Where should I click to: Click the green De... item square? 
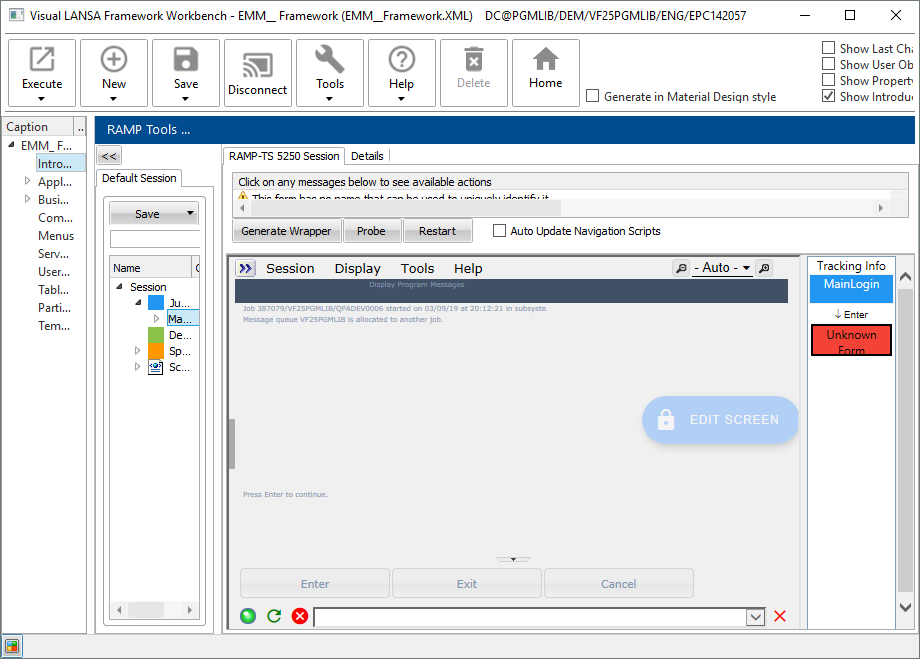(156, 335)
